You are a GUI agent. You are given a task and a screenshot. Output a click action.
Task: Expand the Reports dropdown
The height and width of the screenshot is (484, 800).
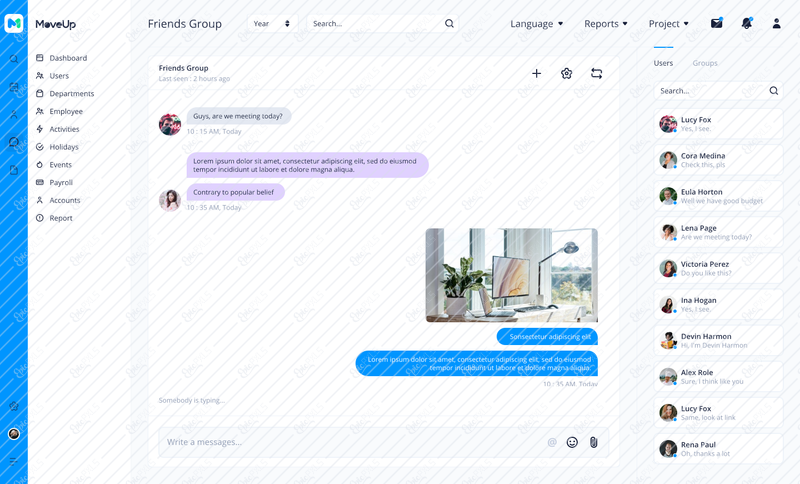pyautogui.click(x=606, y=23)
